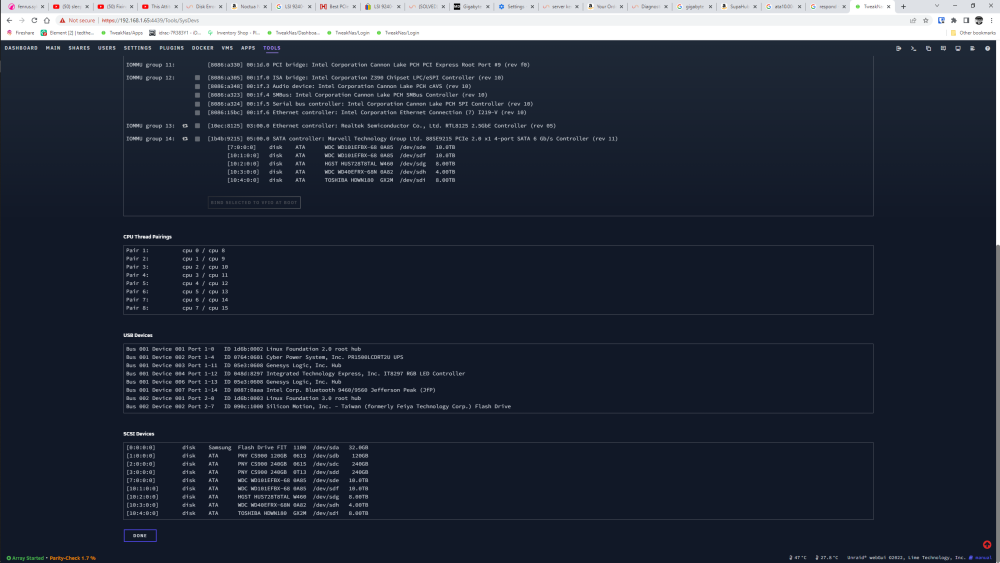
Task: Open the USERS menu
Action: pyautogui.click(x=107, y=48)
